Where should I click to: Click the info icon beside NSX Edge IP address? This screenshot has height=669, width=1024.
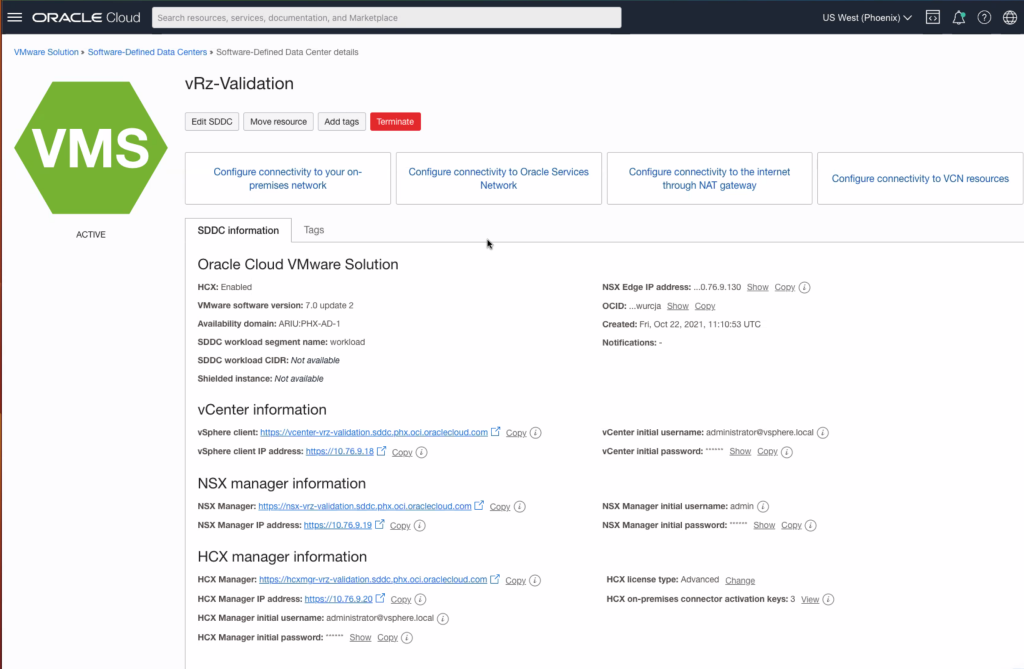805,288
